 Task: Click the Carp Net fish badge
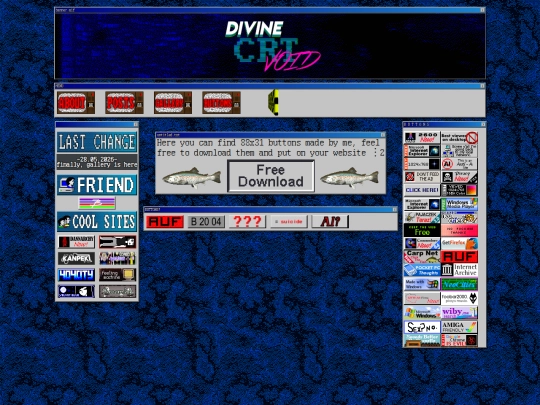tap(422, 257)
